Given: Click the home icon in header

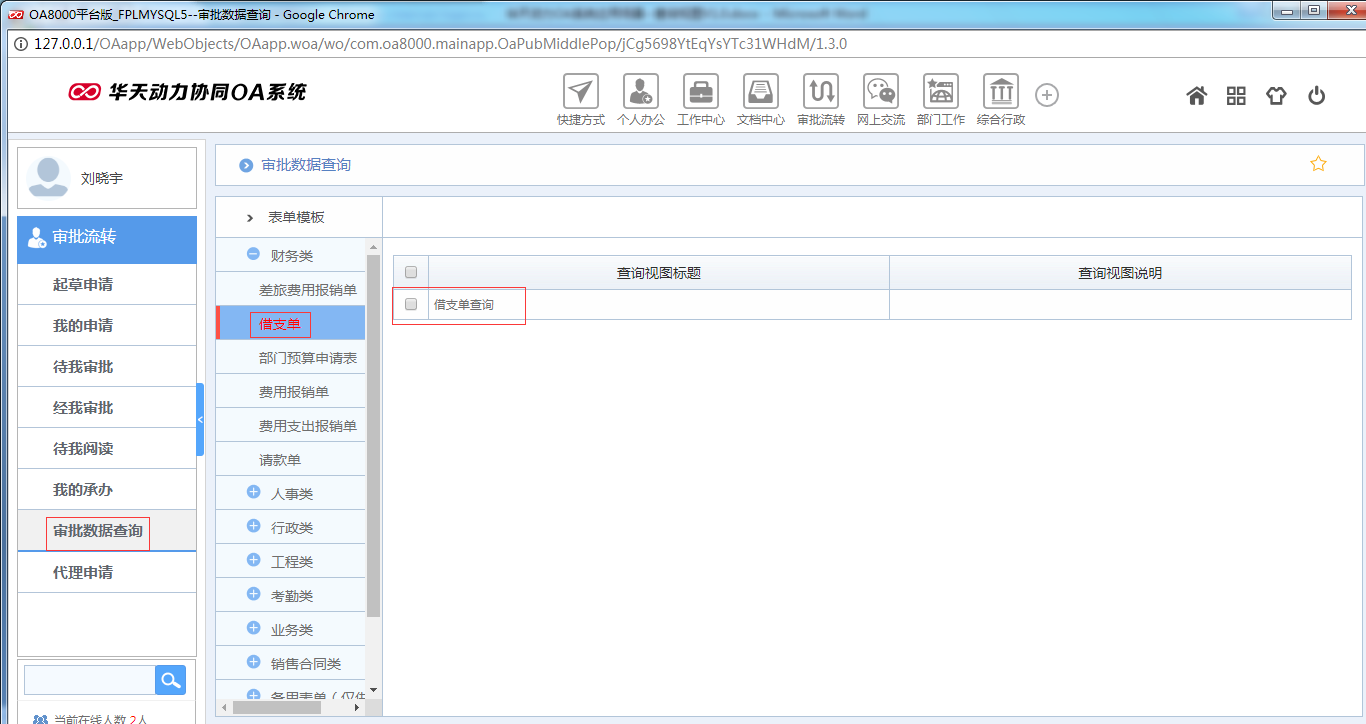Looking at the screenshot, I should (x=1196, y=96).
